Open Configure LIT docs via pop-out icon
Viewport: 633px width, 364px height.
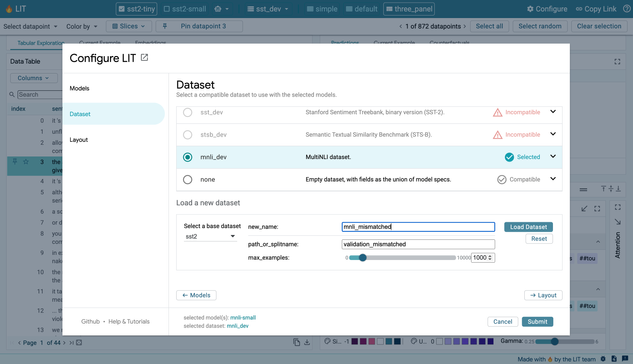point(144,58)
